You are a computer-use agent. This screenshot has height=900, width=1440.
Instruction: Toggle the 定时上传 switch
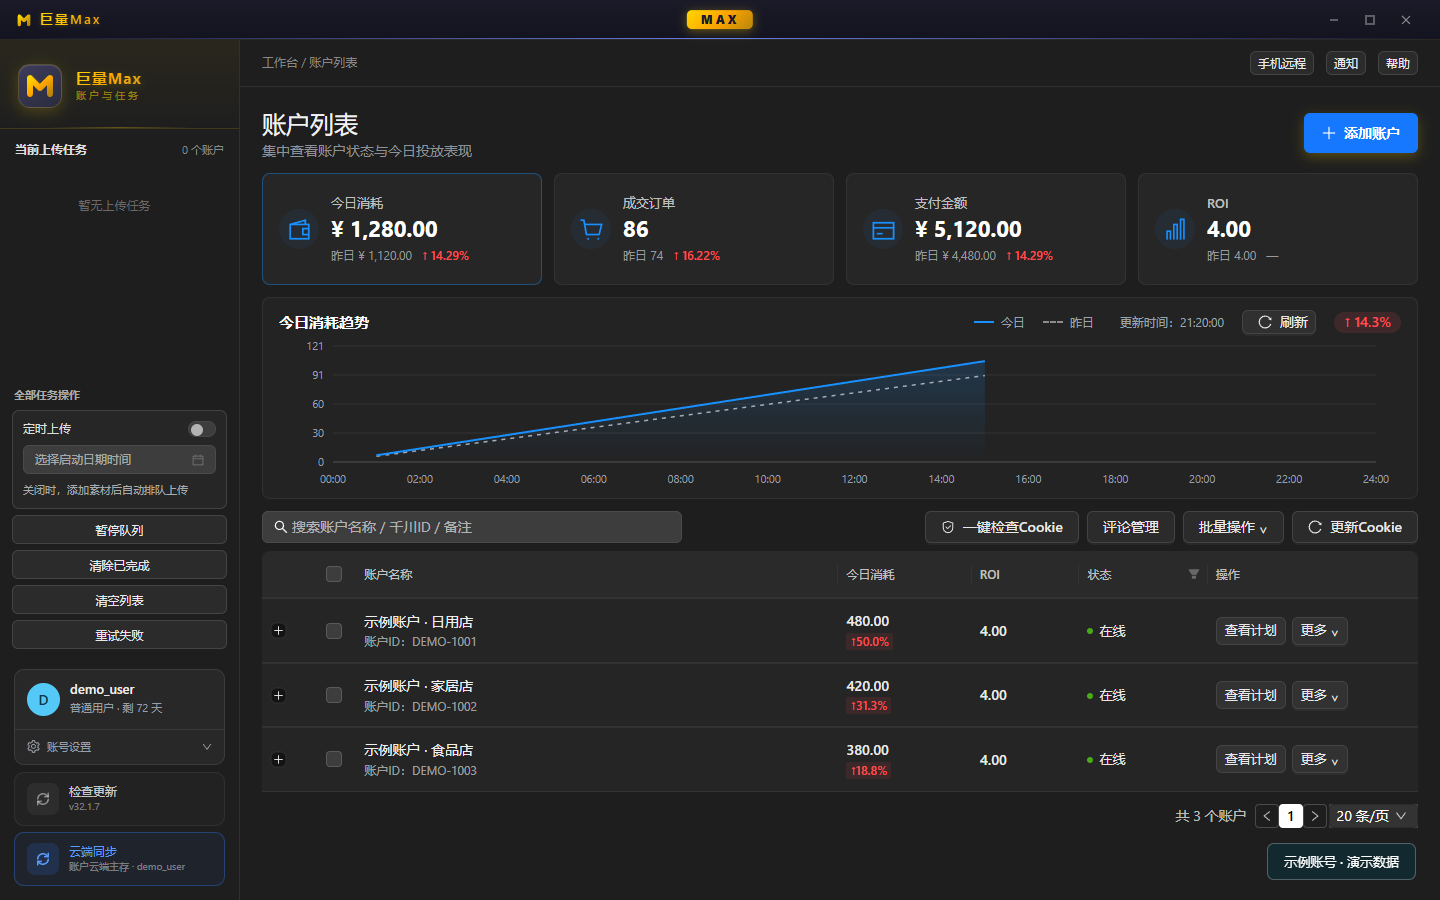202,429
